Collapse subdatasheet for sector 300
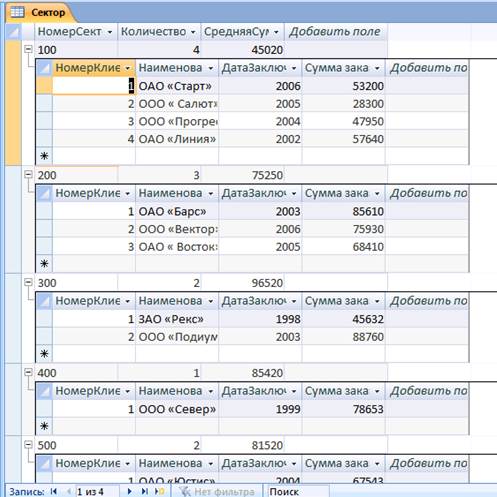The width and height of the screenshot is (497, 497). pyautogui.click(x=28, y=282)
